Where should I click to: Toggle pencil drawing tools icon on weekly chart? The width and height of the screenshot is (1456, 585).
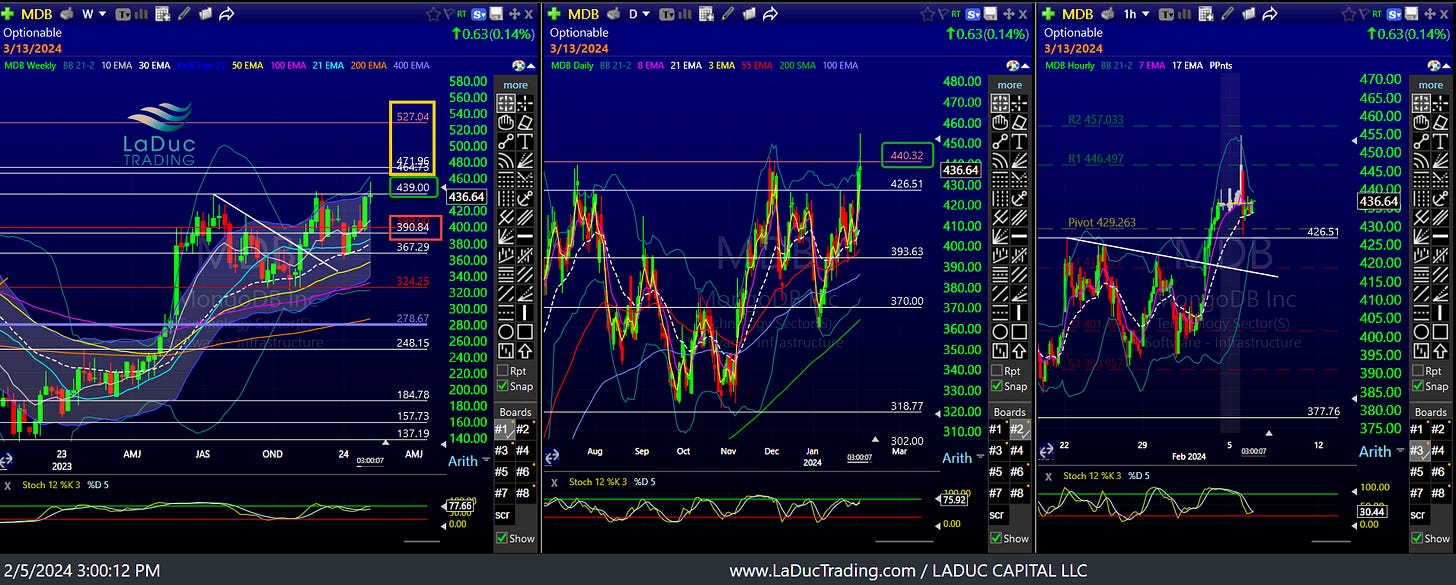(184, 14)
